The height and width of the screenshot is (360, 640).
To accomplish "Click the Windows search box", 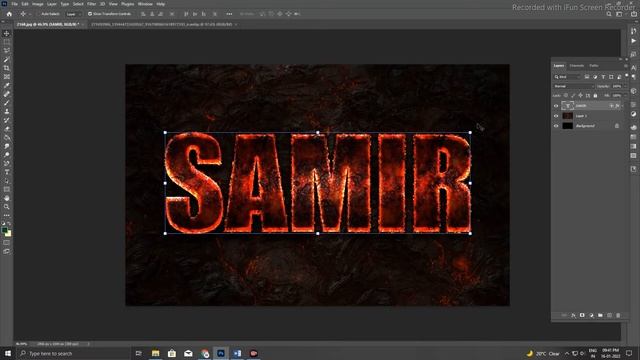I will pyautogui.click(x=73, y=353).
